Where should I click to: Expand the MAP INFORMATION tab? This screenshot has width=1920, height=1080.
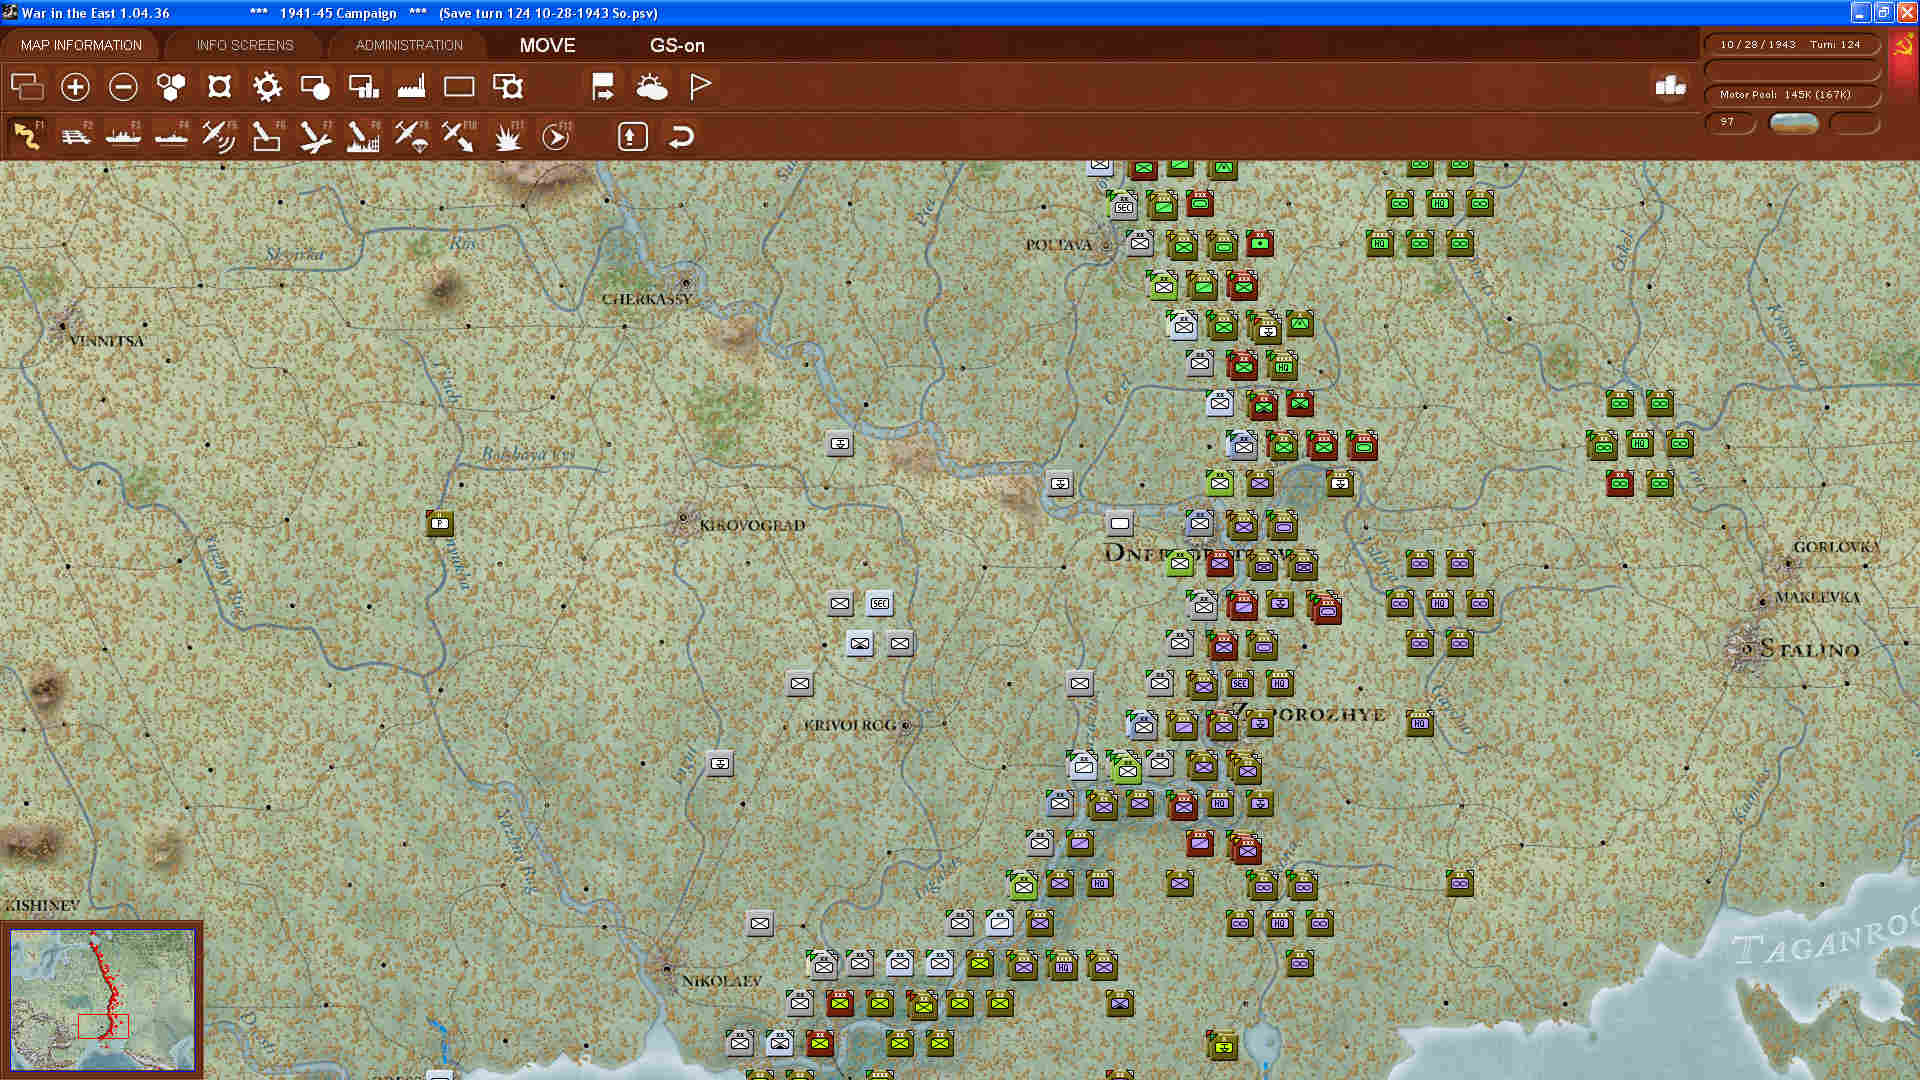pos(81,45)
